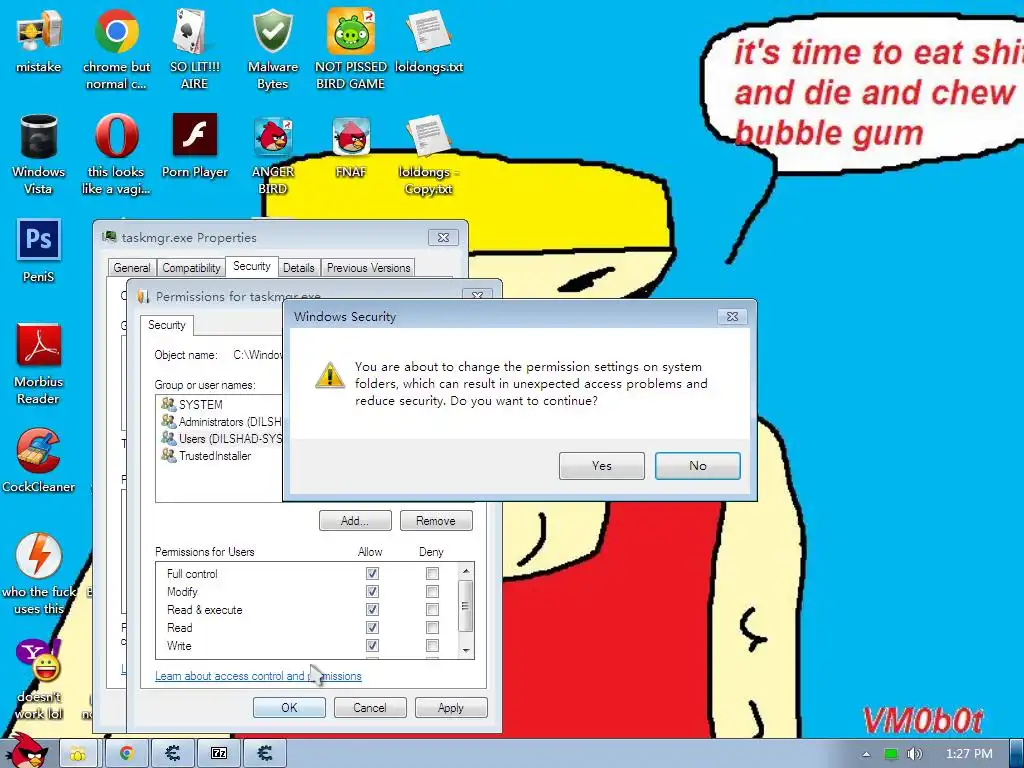Viewport: 1024px width, 768px height.
Task: Switch to Details tab
Action: click(x=298, y=268)
